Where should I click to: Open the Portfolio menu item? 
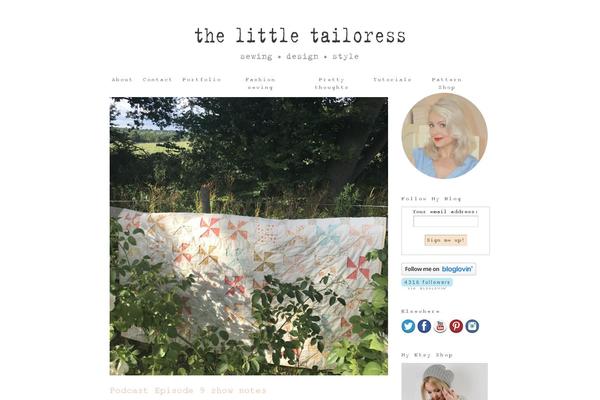(202, 80)
